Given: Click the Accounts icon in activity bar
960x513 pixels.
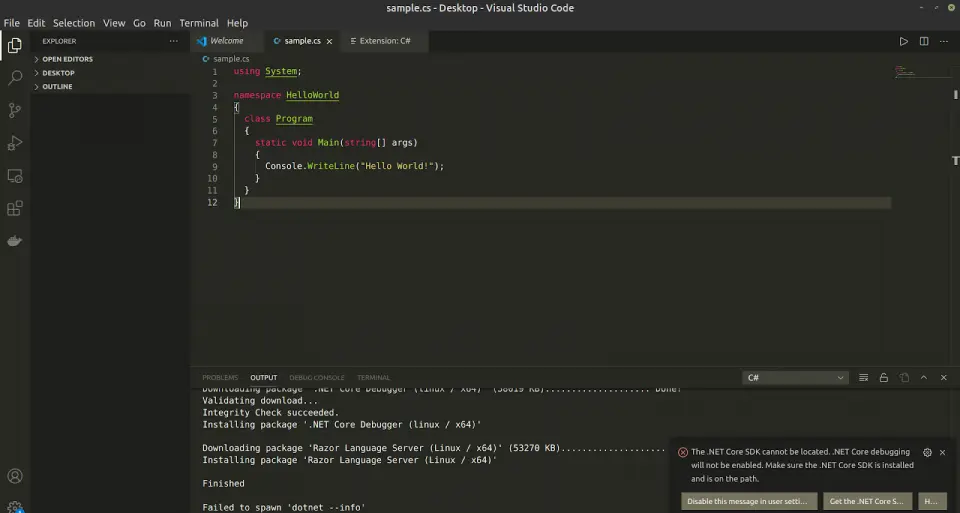Looking at the screenshot, I should click(15, 476).
